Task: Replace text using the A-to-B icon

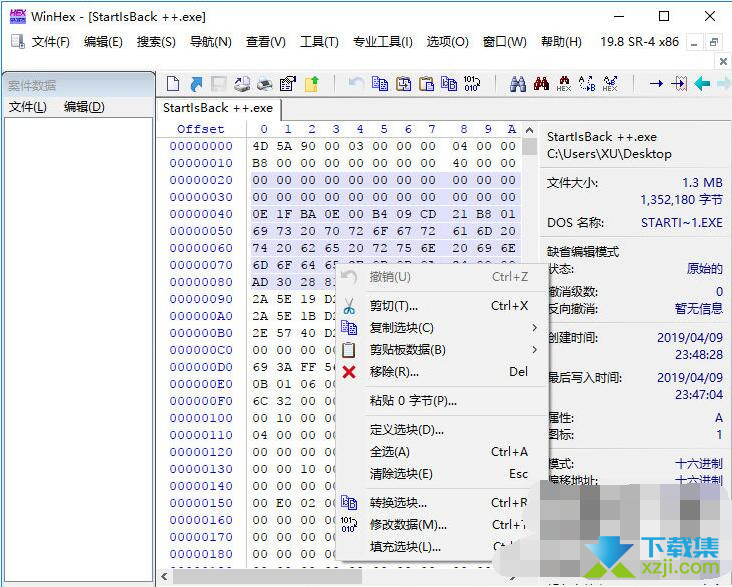Action: click(587, 84)
